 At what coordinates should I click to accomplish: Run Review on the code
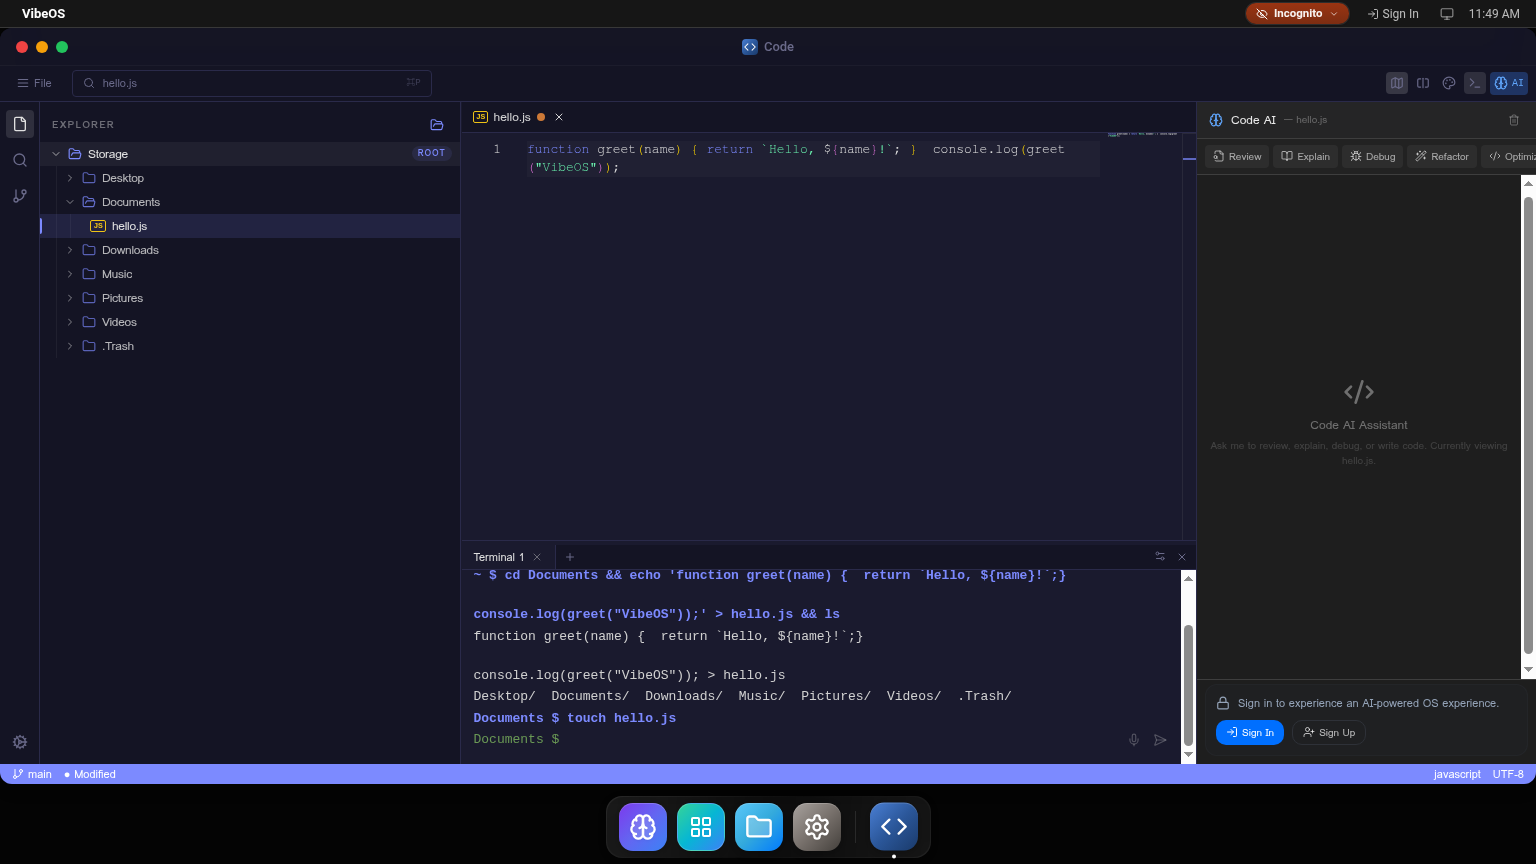[1237, 157]
